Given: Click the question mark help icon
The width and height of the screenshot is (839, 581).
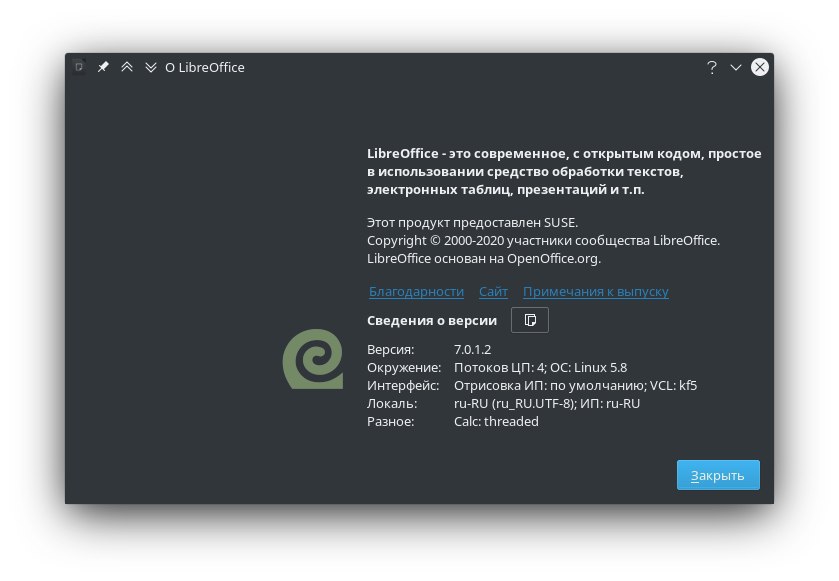Looking at the screenshot, I should [x=712, y=67].
